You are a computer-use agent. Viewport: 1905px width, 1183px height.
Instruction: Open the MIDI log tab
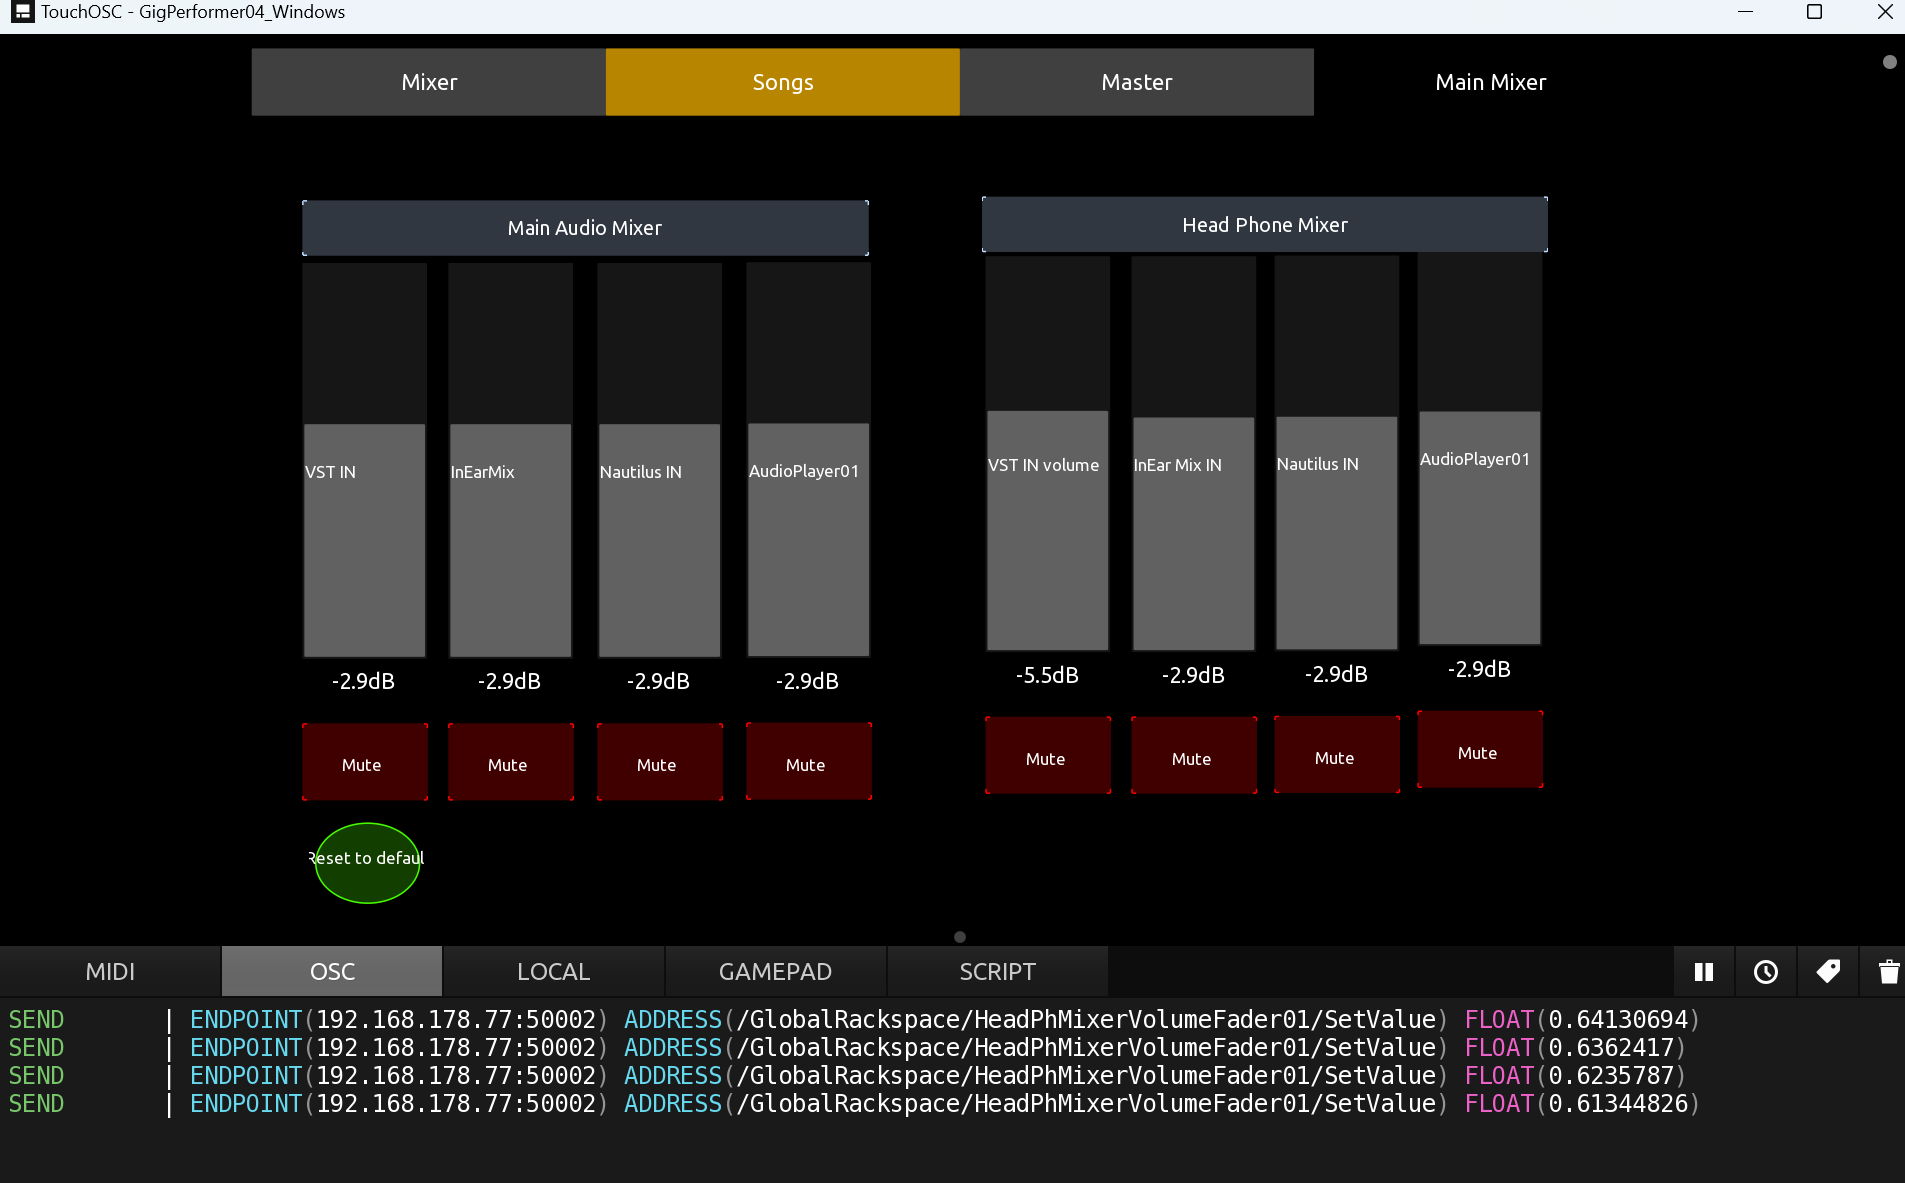tap(110, 972)
